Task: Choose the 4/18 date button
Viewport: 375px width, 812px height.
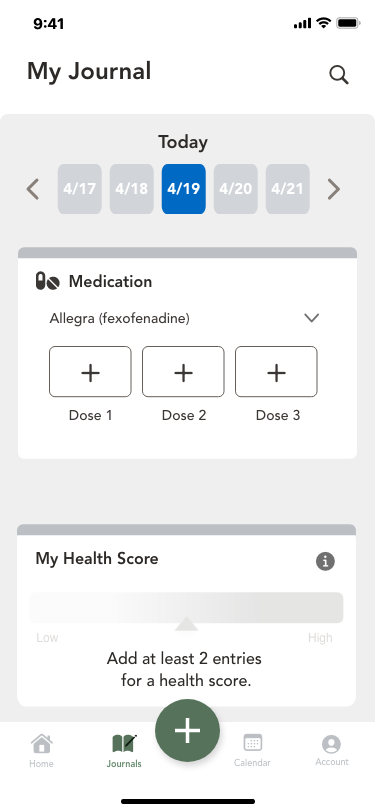Action: pyautogui.click(x=132, y=189)
